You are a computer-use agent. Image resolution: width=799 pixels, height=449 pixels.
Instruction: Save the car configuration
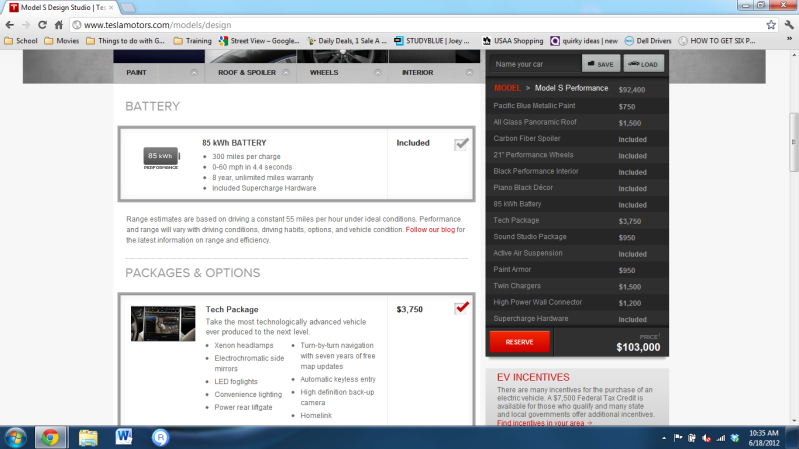pyautogui.click(x=601, y=64)
